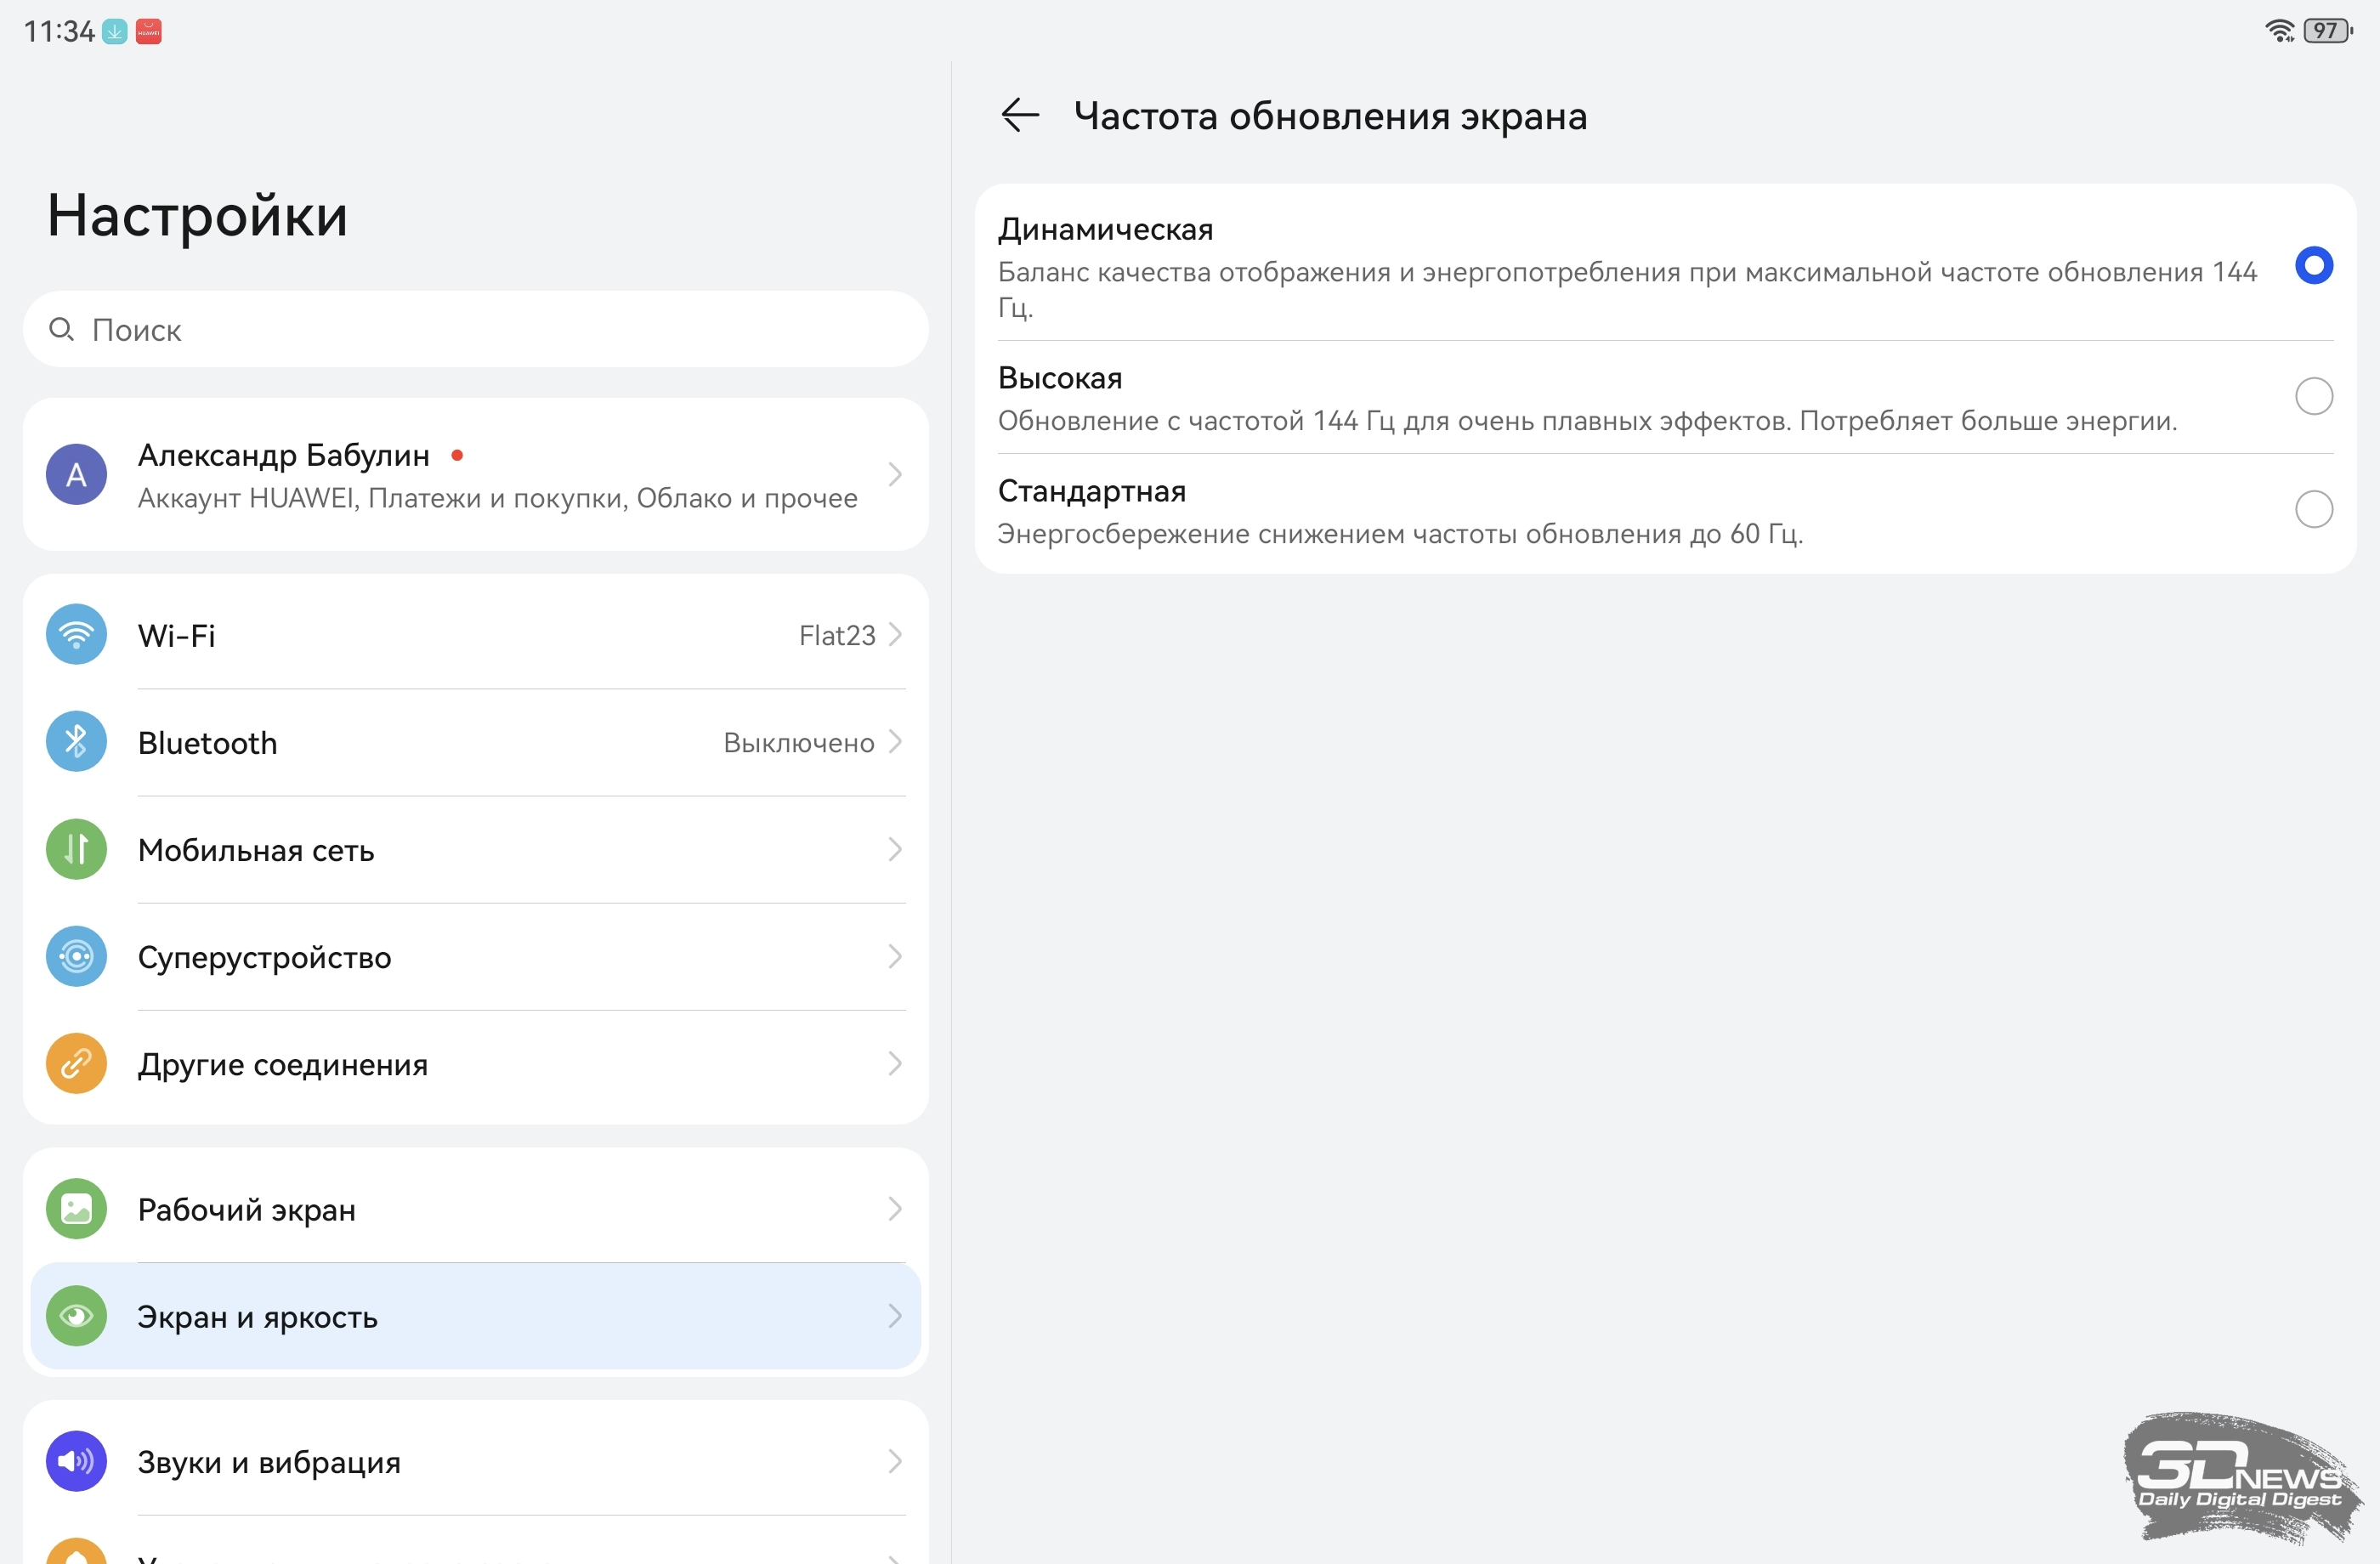Open Bluetooth chevron next to Выключено
Image resolution: width=2380 pixels, height=1564 pixels.
point(895,742)
